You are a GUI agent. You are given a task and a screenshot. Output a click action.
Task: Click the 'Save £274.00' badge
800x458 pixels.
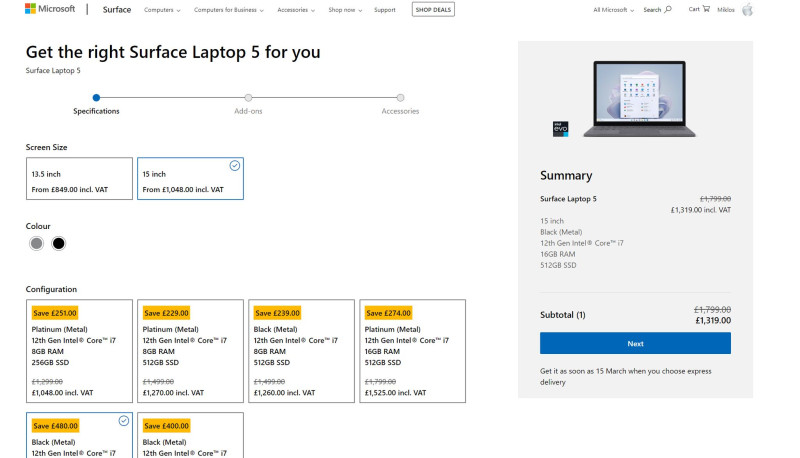point(388,313)
